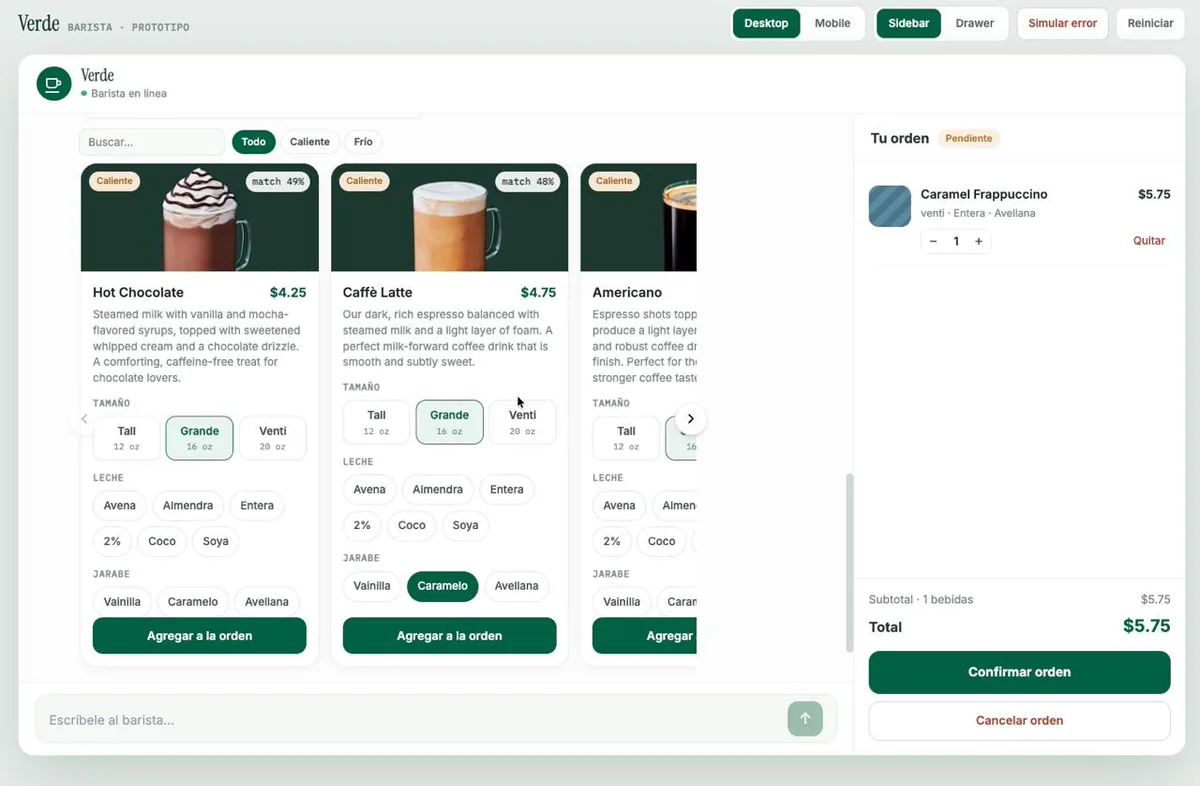Click the carousel previous arrow
1200x786 pixels.
click(x=82, y=420)
